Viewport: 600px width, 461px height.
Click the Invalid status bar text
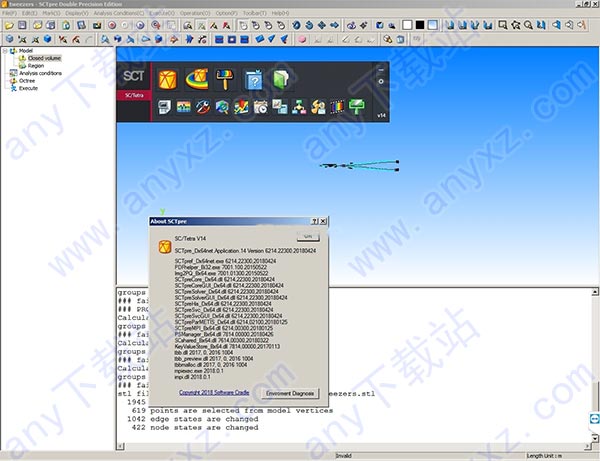(343, 456)
